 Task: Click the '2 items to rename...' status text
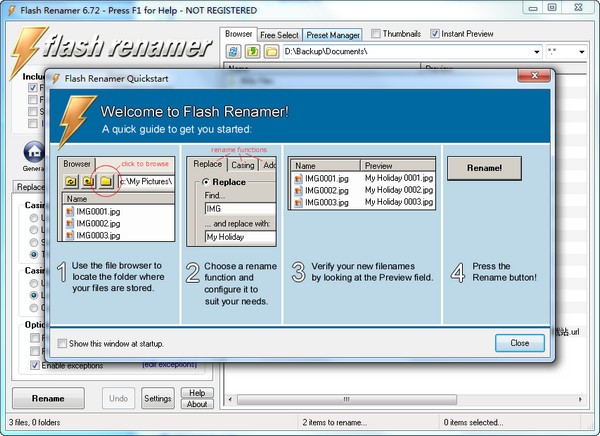[x=334, y=422]
